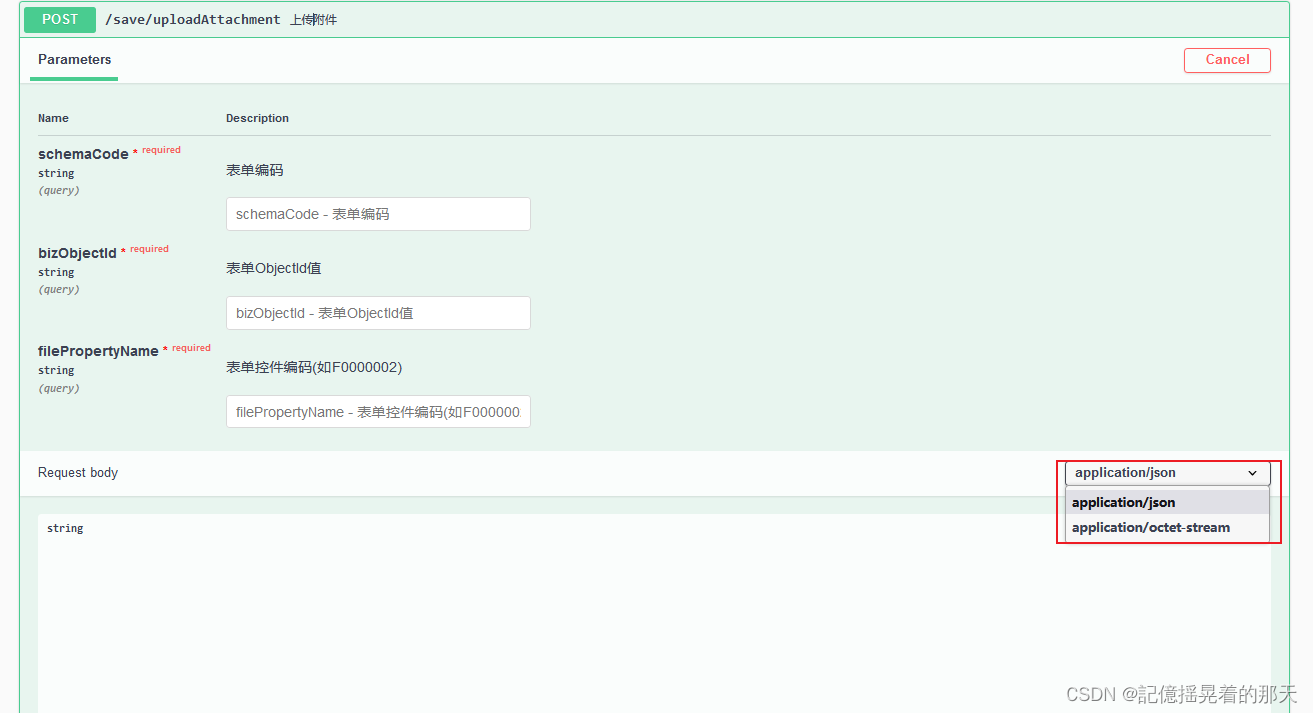Click Cancel to exit try-out mode
This screenshot has height=713, width=1313.
point(1227,60)
